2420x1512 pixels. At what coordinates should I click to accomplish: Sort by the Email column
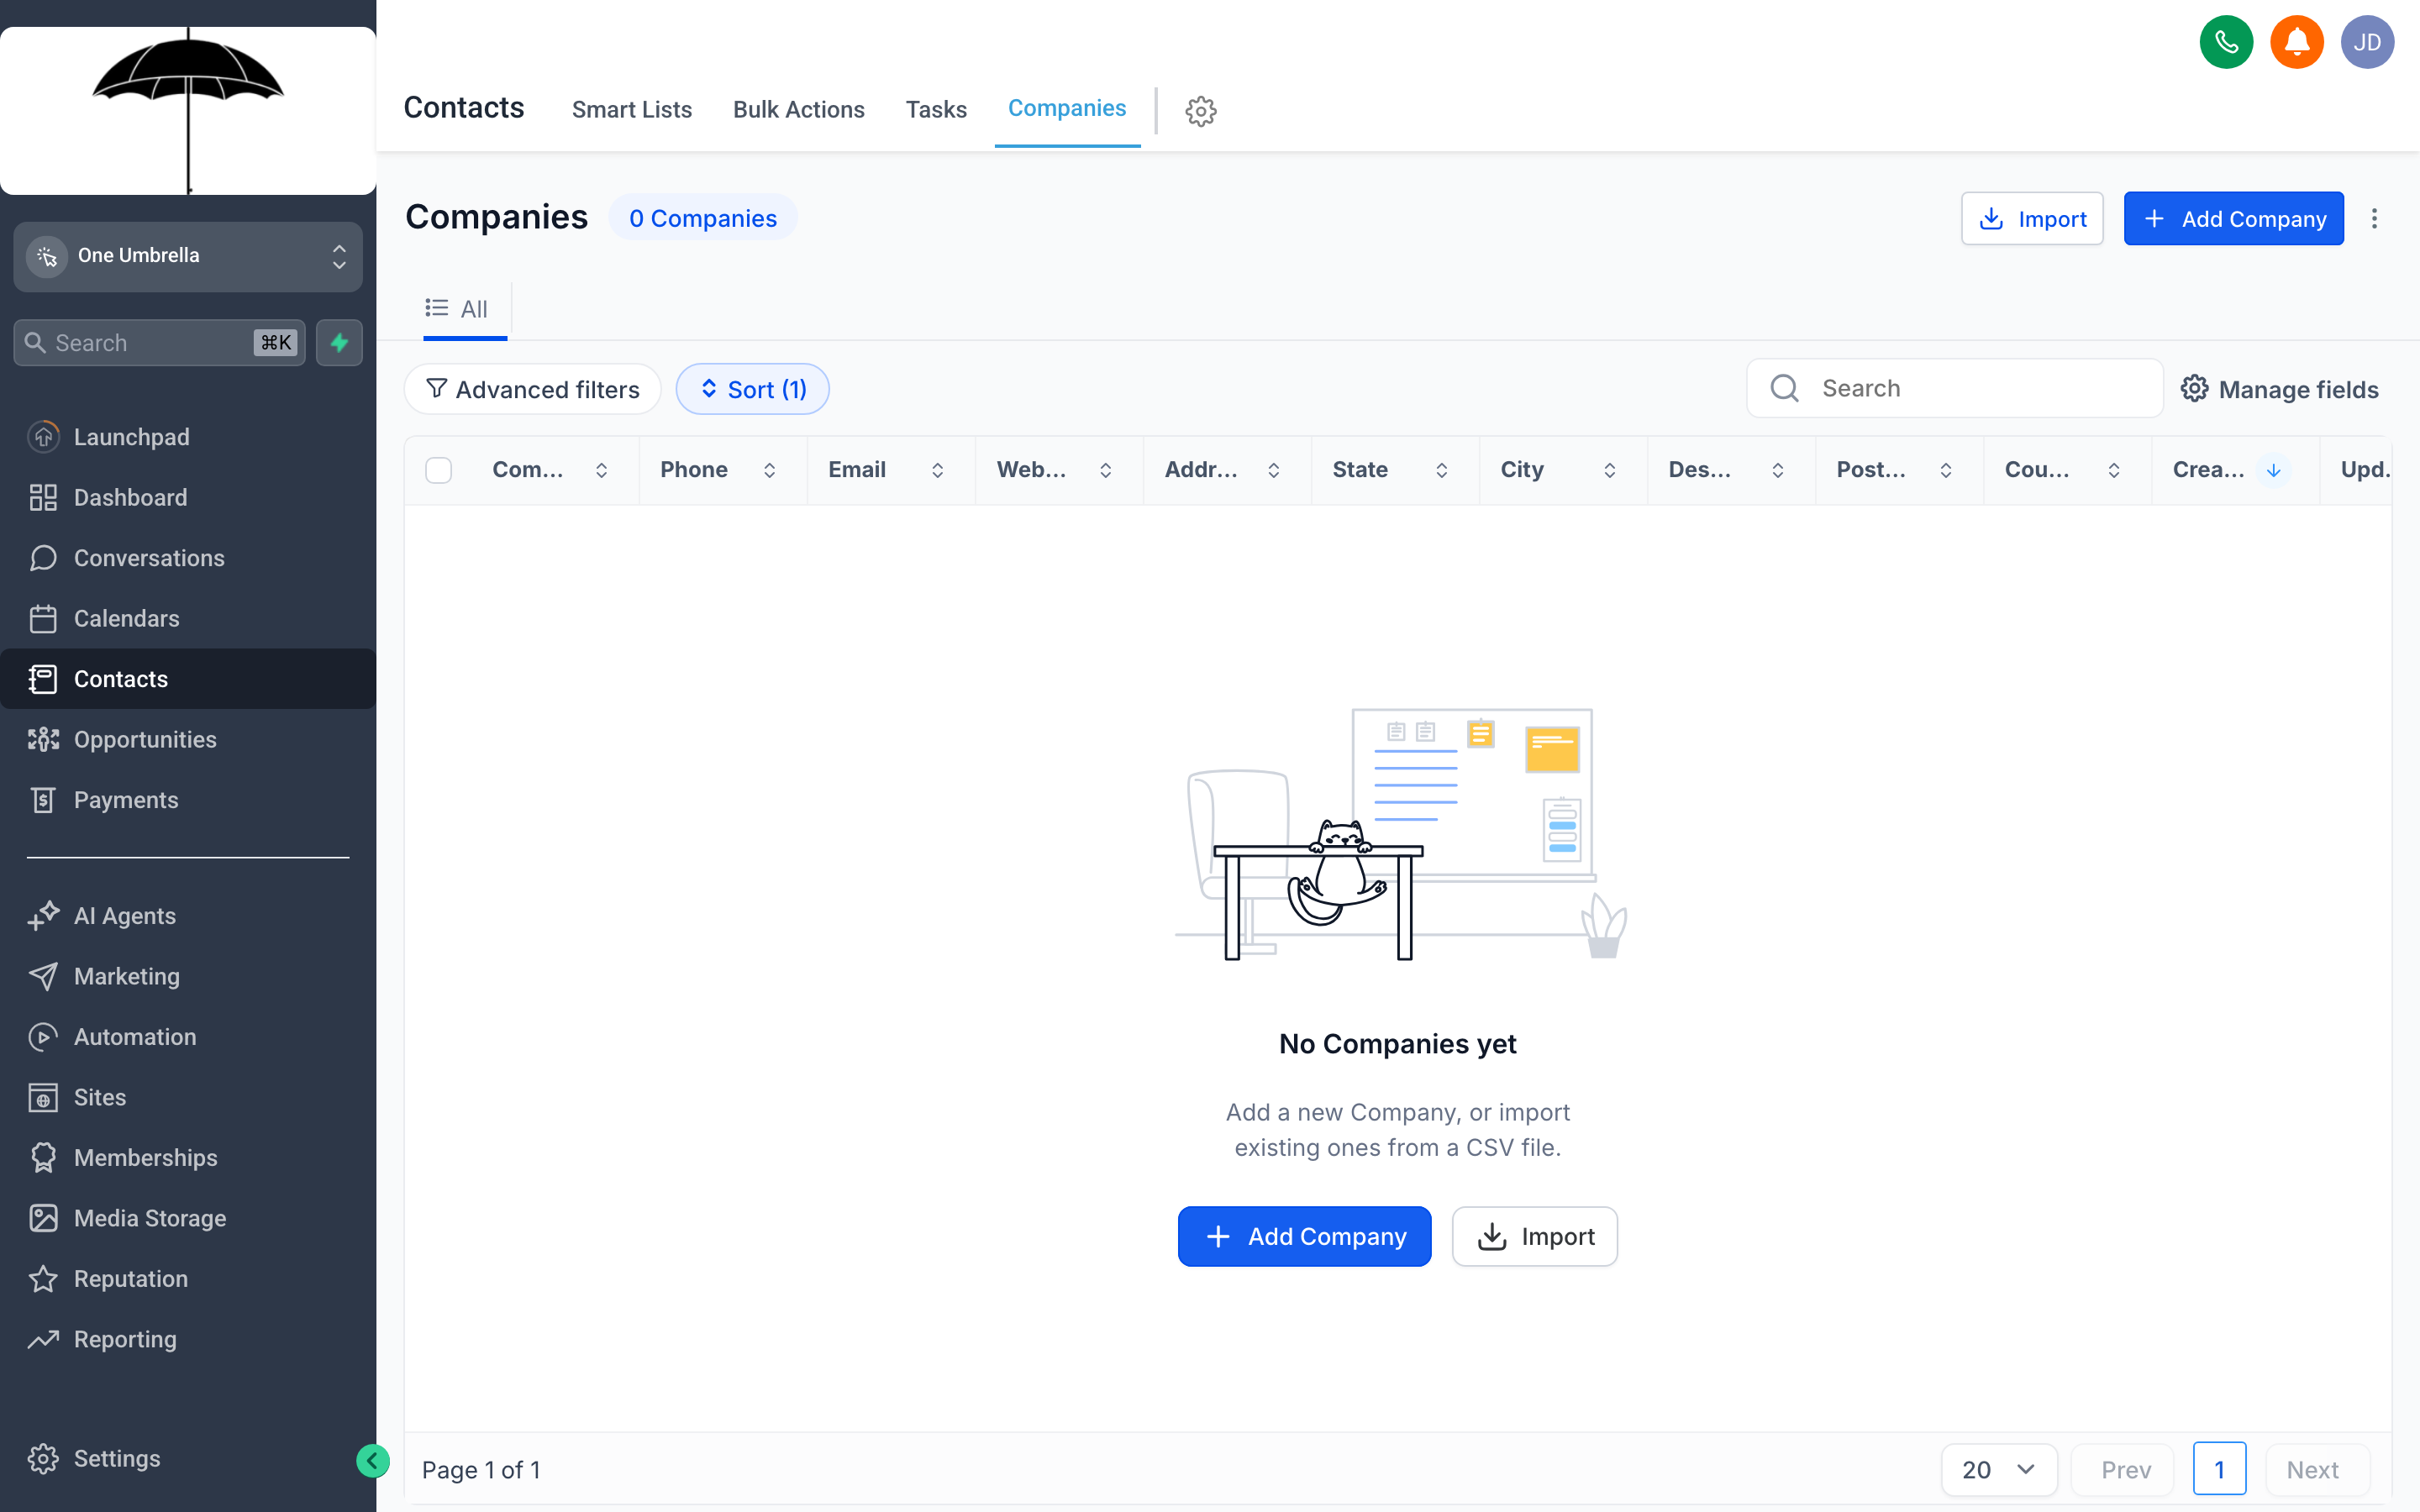point(937,470)
